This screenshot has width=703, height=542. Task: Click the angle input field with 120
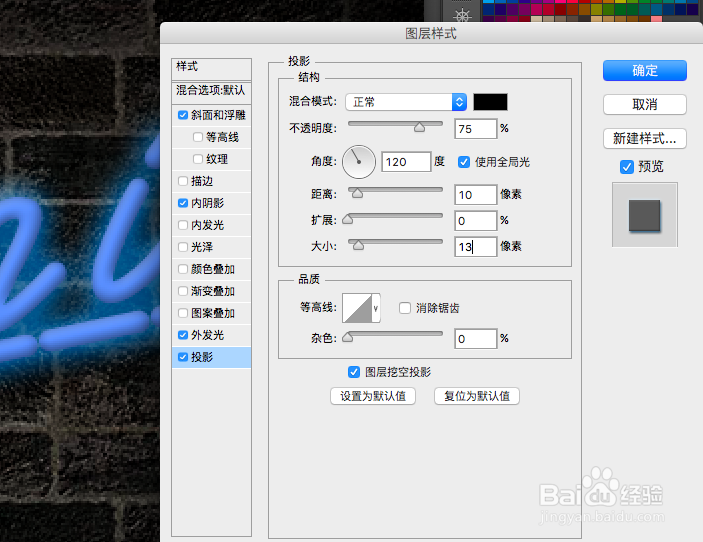[406, 162]
